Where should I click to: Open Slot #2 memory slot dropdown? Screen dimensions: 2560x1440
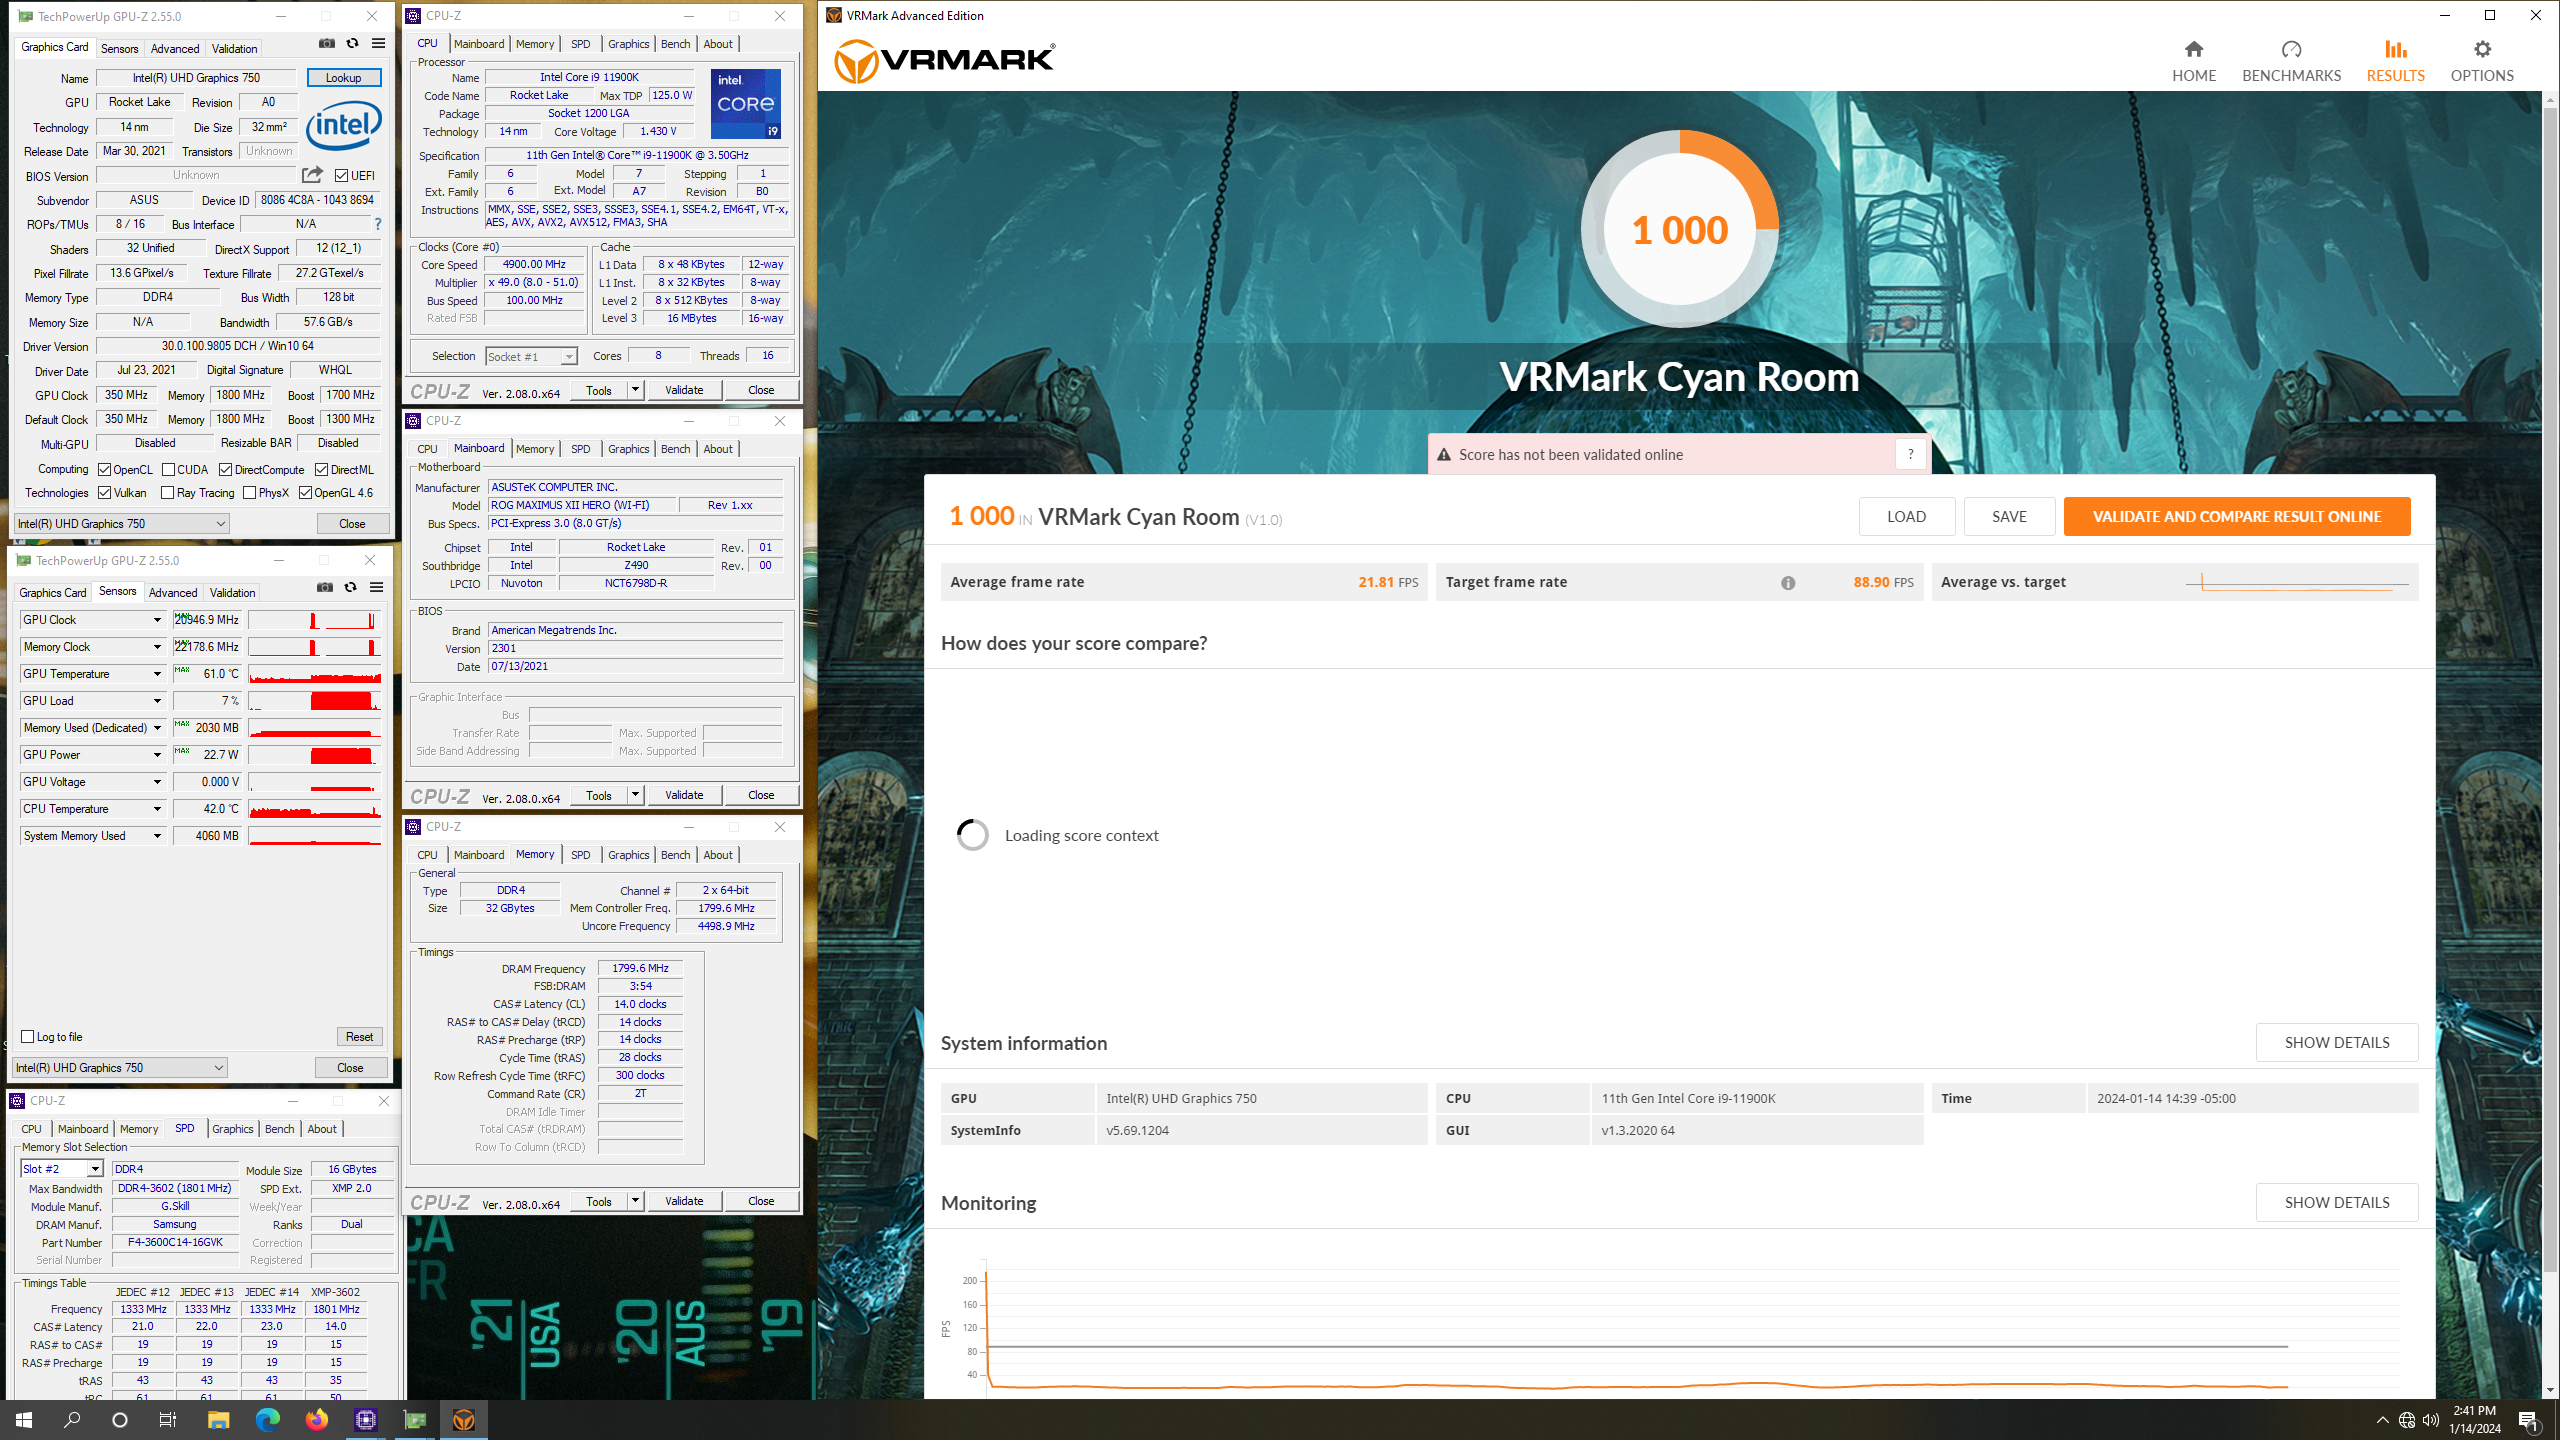click(61, 1169)
